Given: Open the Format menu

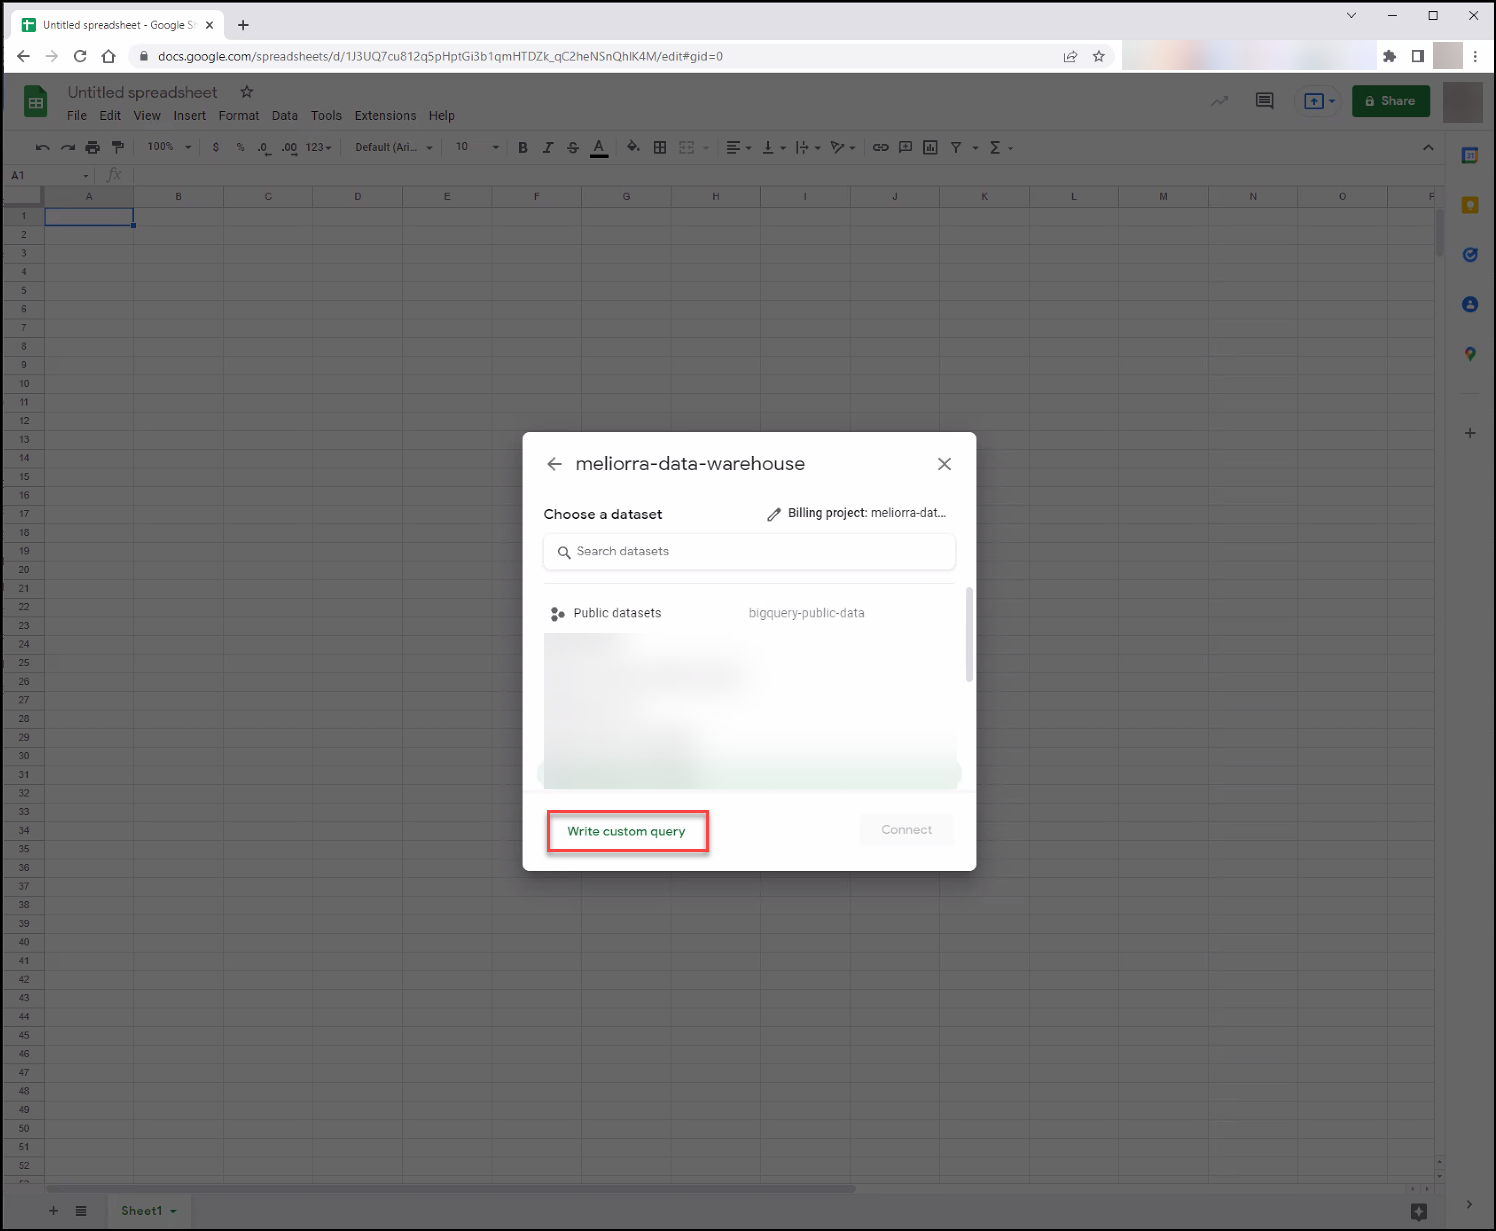Looking at the screenshot, I should pos(239,116).
